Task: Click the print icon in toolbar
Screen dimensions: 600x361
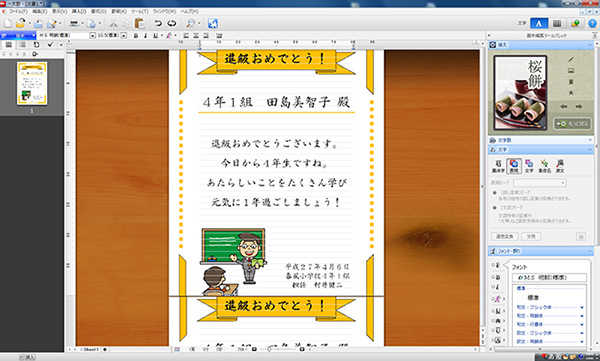Action: tap(74, 23)
